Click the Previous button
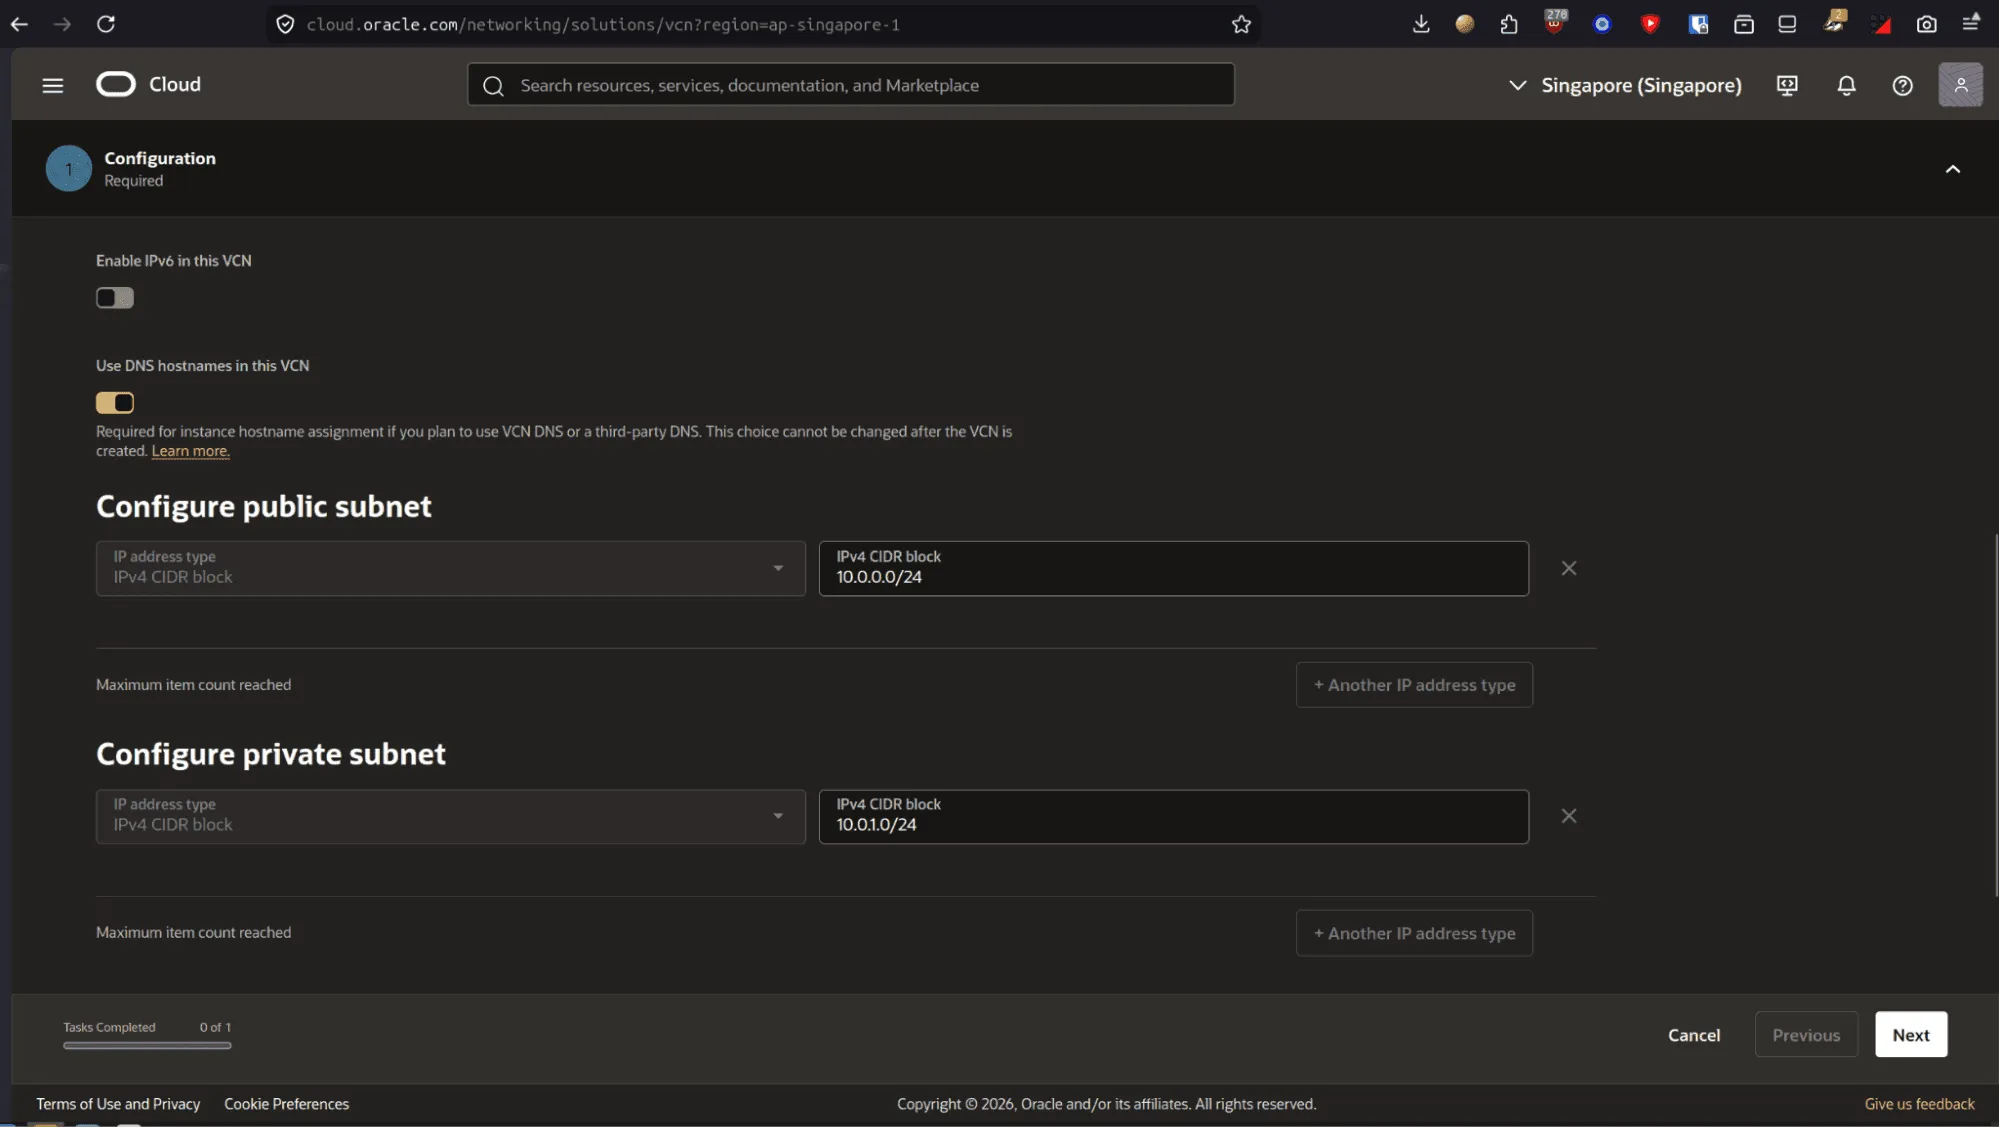Image resolution: width=1999 pixels, height=1128 pixels. click(1805, 1035)
